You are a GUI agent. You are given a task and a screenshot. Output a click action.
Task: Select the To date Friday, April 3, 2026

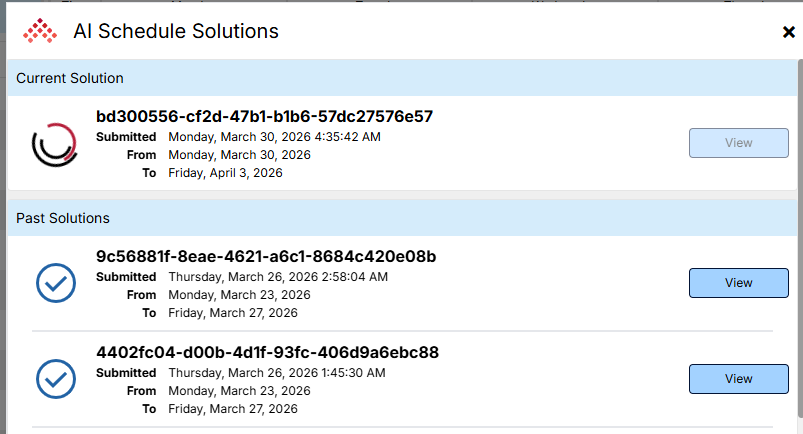[x=225, y=173]
